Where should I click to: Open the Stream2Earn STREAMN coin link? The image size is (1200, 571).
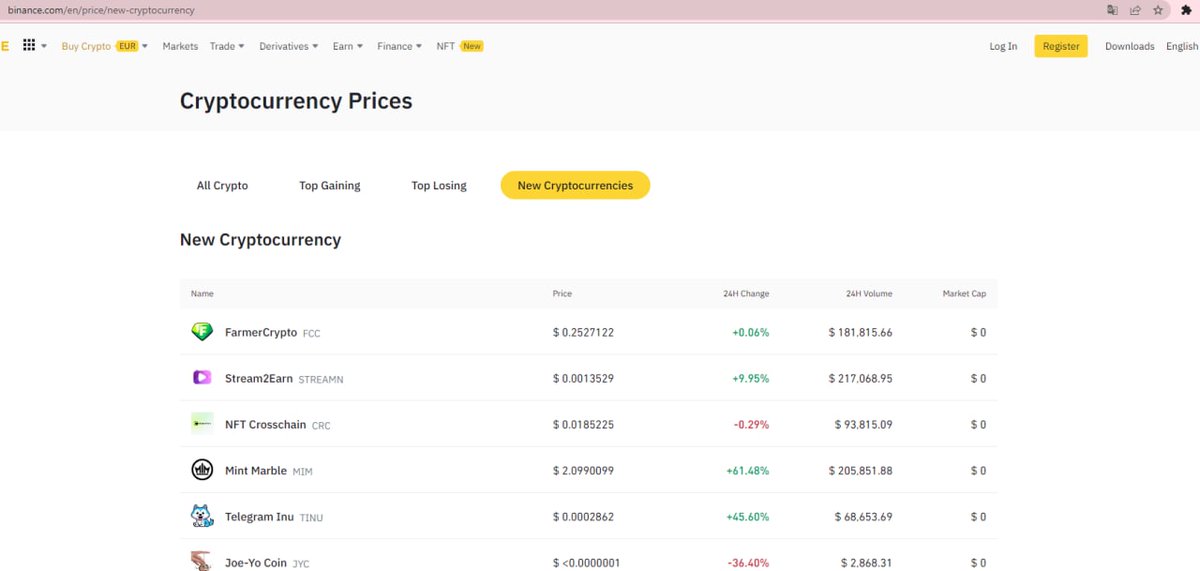coord(284,378)
